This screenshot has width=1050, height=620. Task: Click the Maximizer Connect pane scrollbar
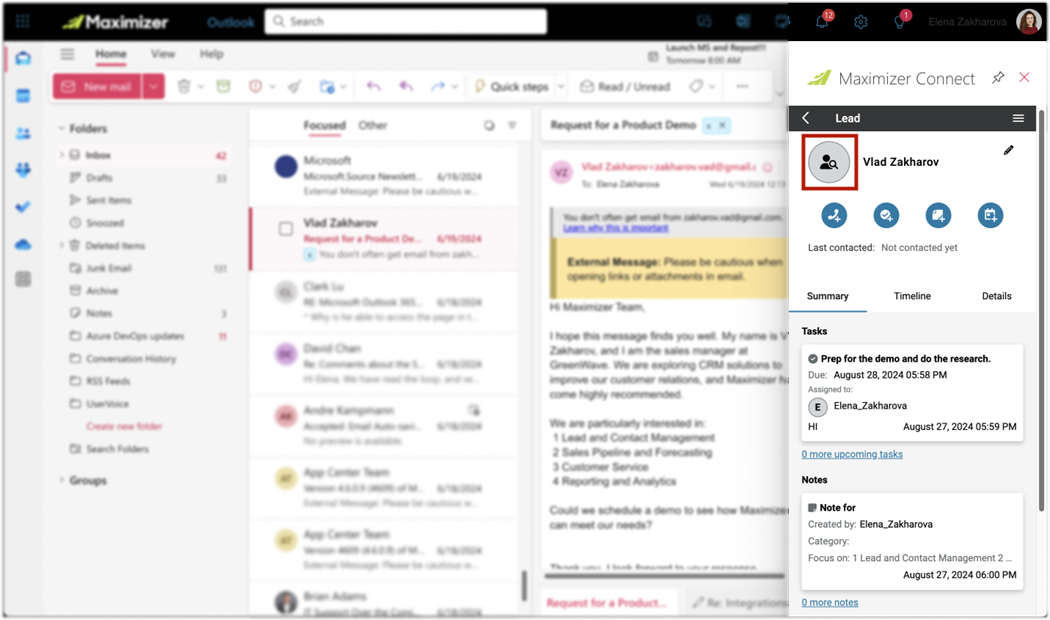(1041, 311)
